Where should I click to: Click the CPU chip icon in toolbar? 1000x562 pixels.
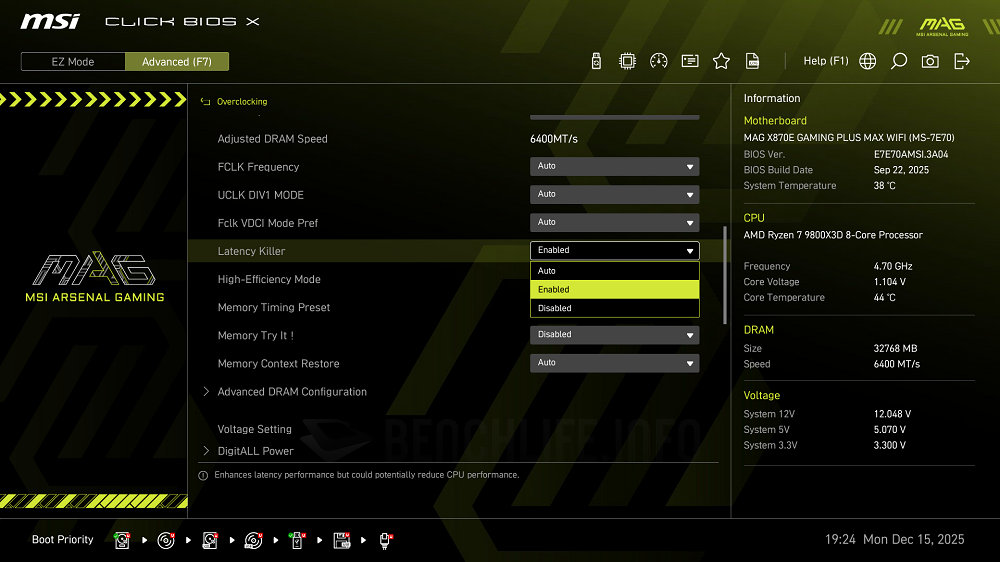tap(627, 61)
